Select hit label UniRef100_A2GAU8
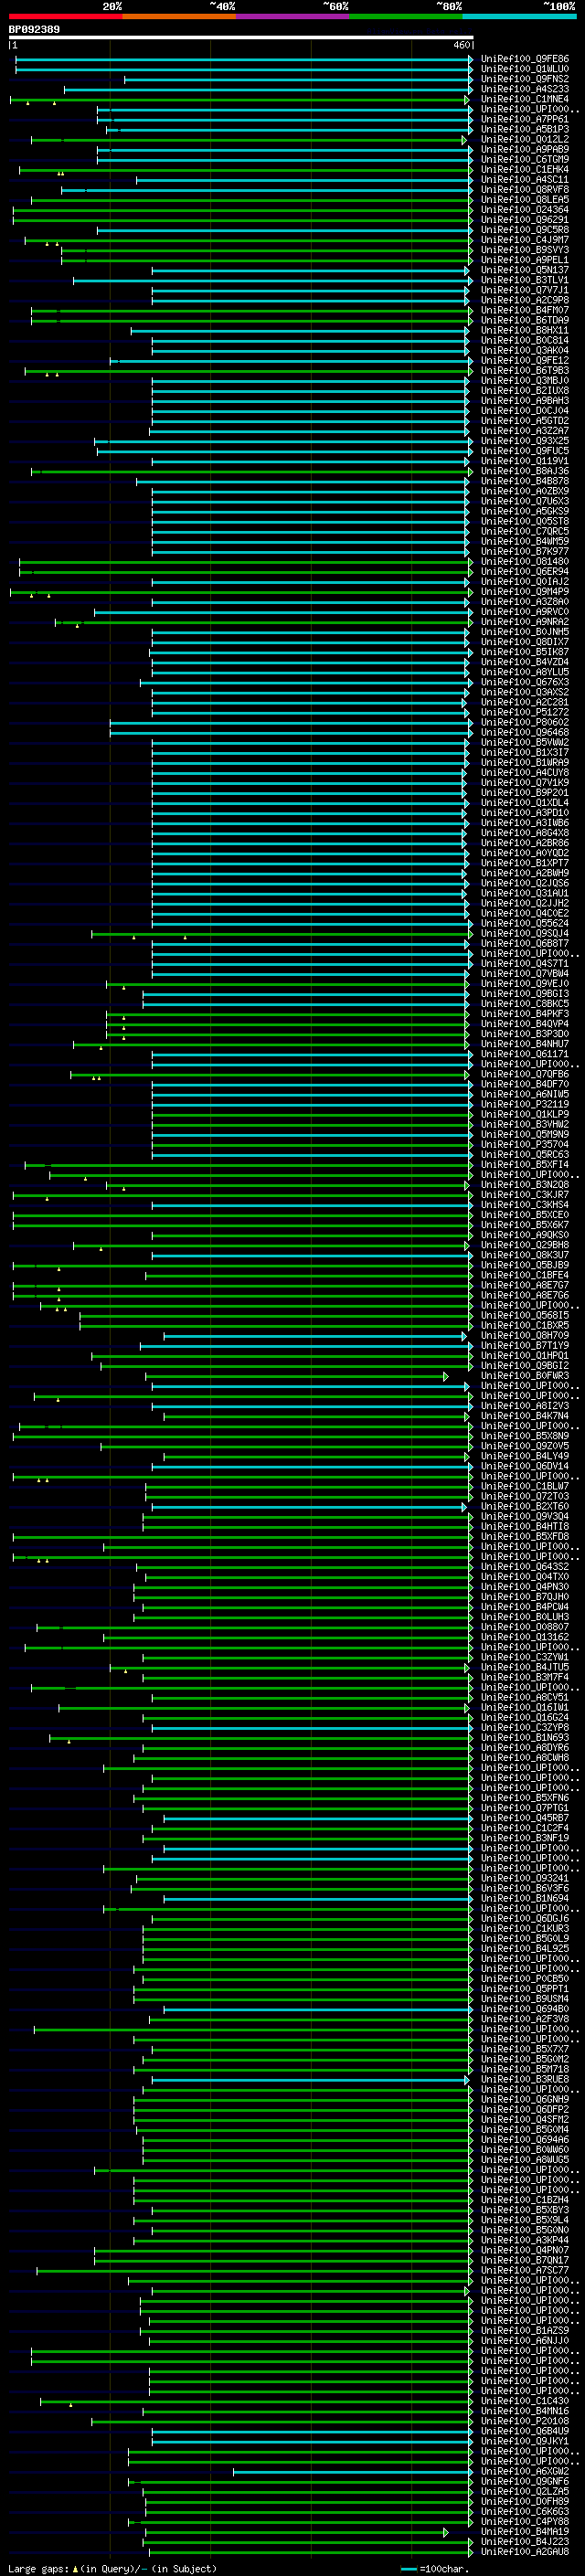Screen dimensions: 585x2576 [x=525, y=2551]
